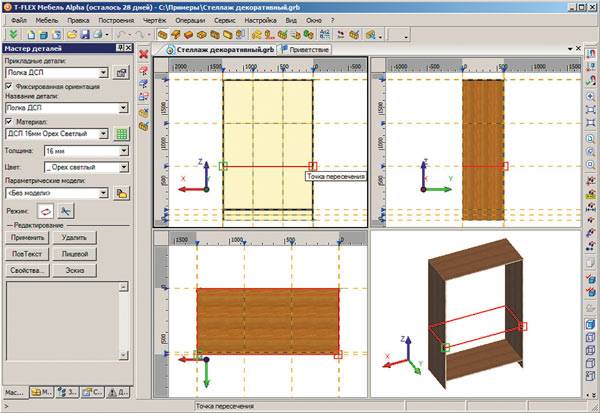Click the green double-chevron icon starting the toolbar
Image resolution: width=600 pixels, height=413 pixels.
click(13, 34)
